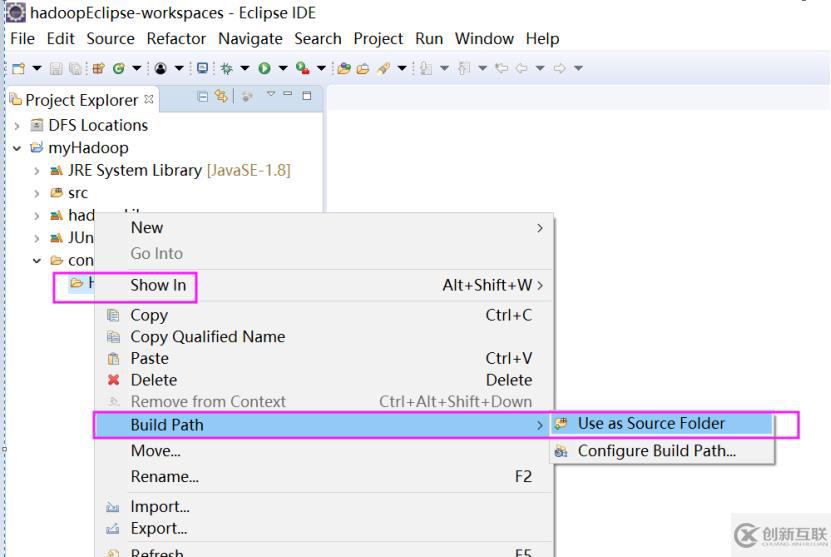Click the Previous Annotation icon
Screen dimensions: 831x557
[x=464, y=68]
